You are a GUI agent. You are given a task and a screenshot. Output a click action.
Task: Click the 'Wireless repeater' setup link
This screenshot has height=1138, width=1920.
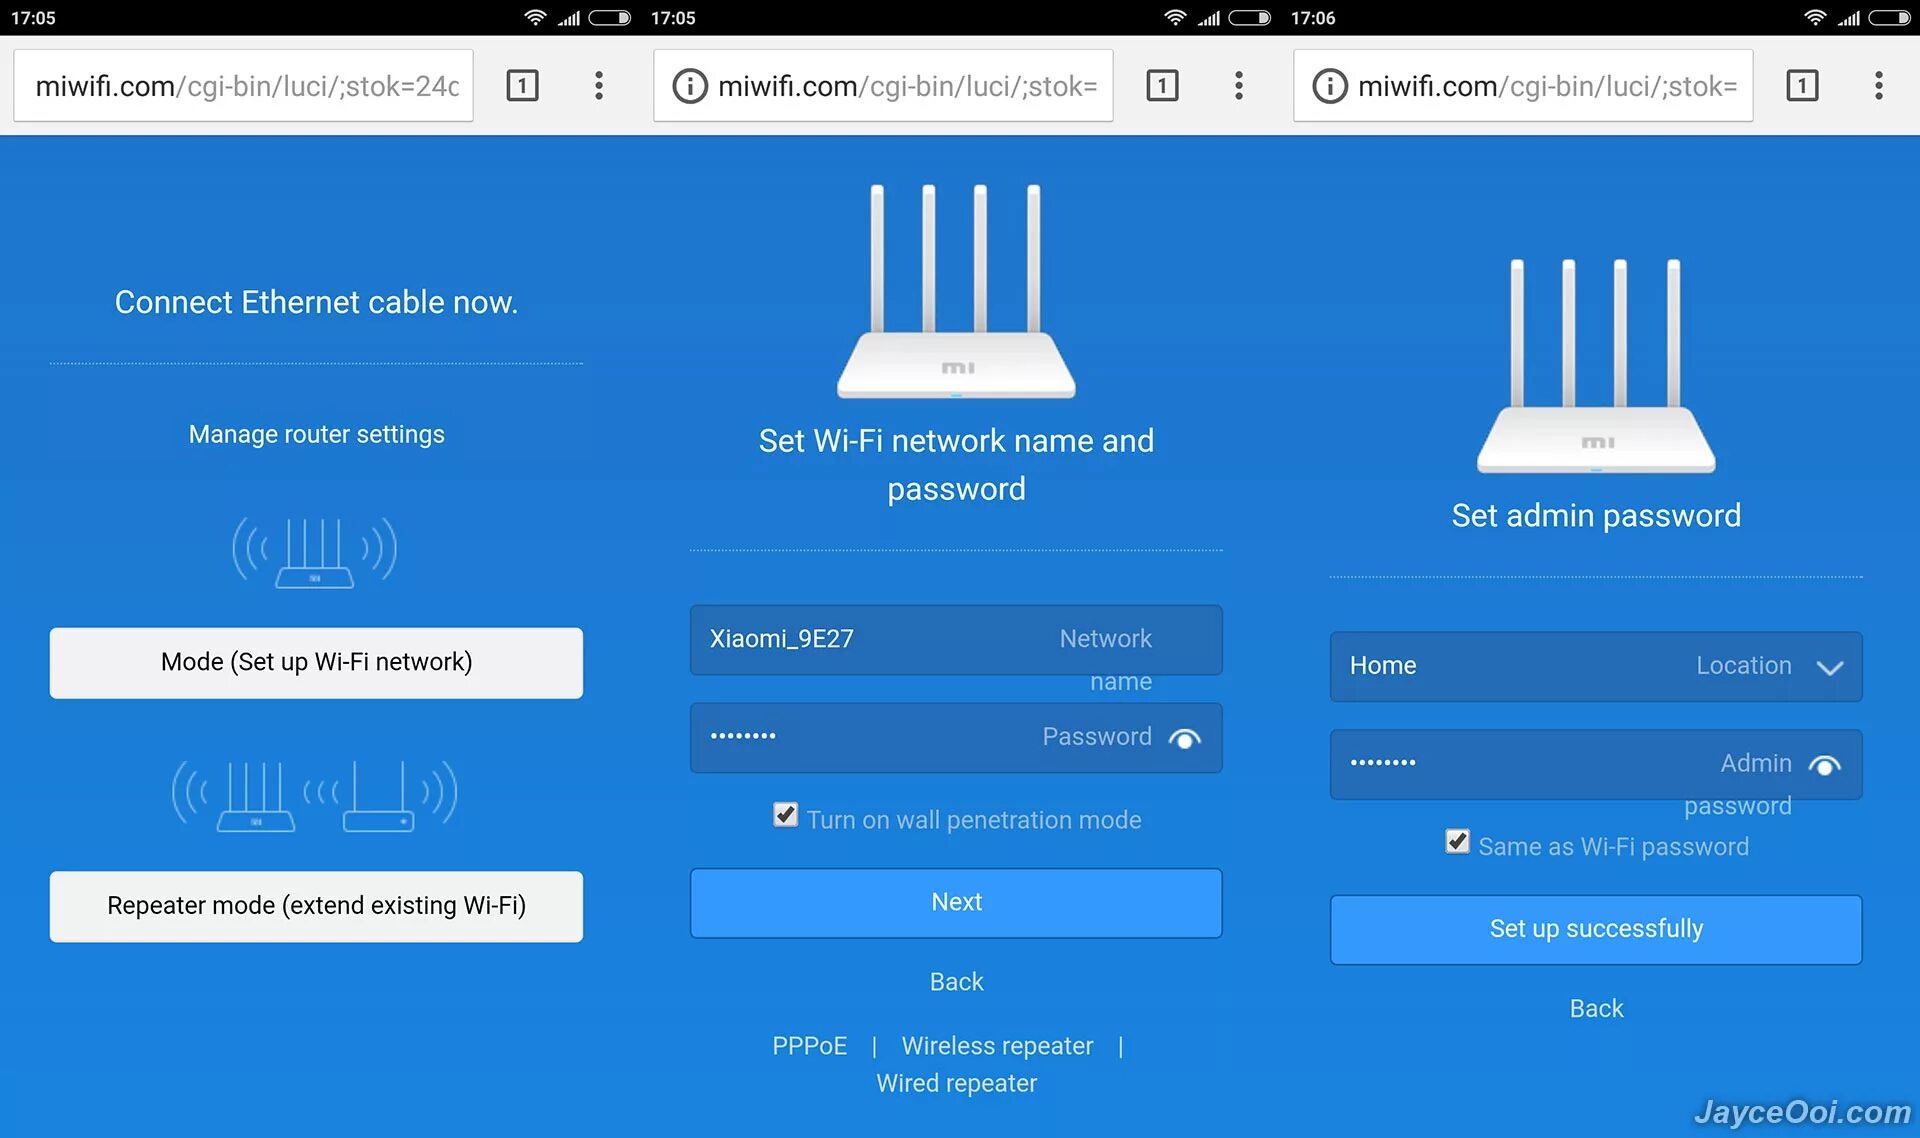998,1047
